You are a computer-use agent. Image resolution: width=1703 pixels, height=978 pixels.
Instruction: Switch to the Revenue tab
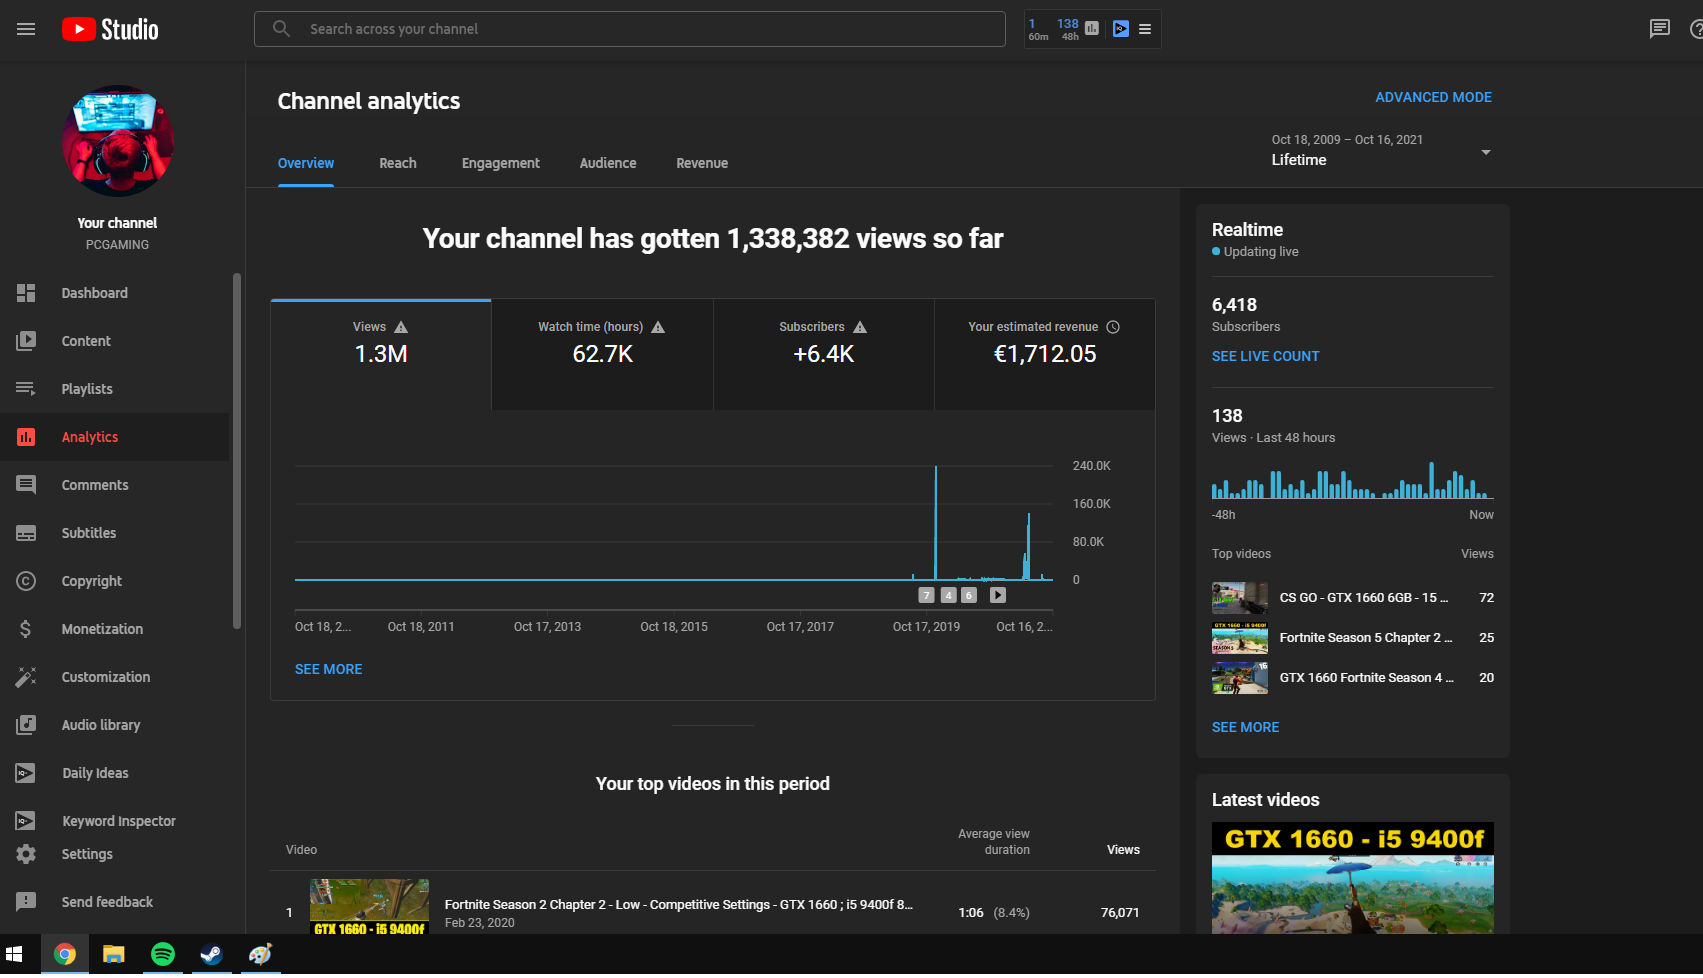pos(702,163)
